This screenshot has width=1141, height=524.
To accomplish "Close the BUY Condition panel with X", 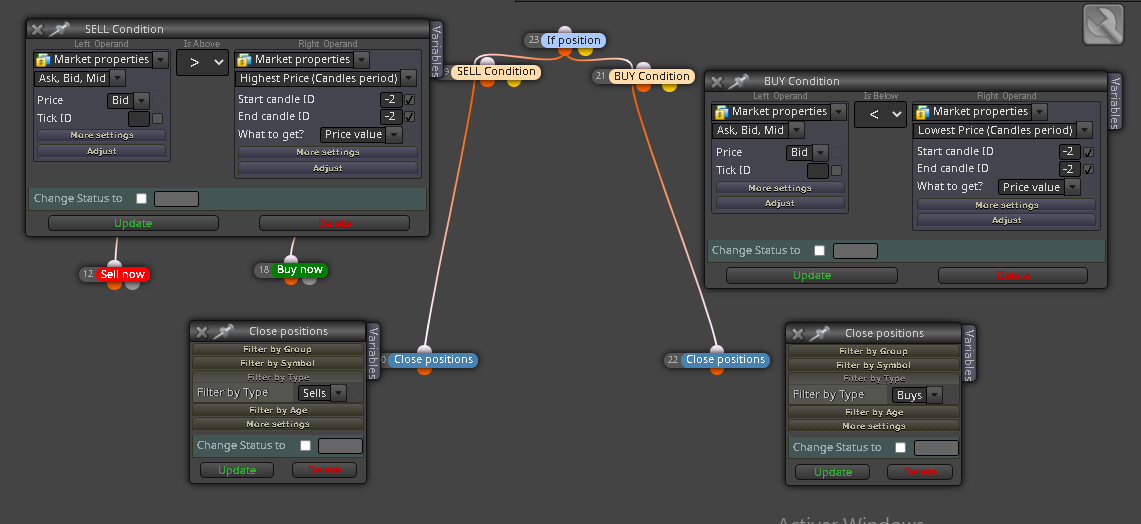I will [x=716, y=82].
